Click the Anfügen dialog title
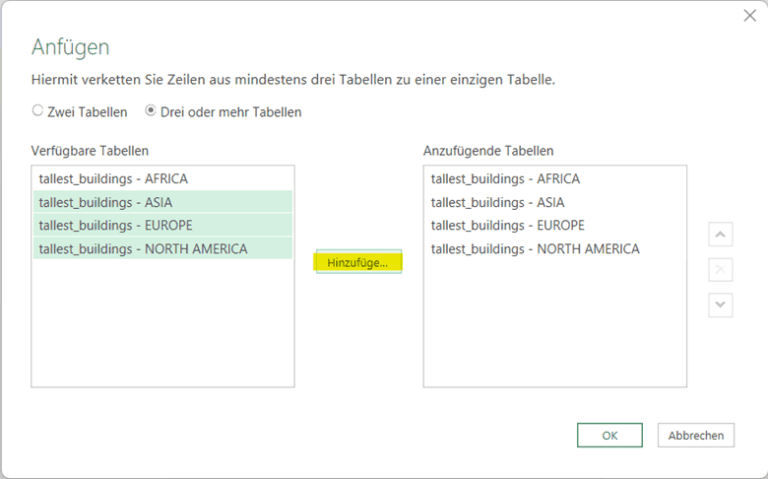768x479 pixels. (x=70, y=47)
